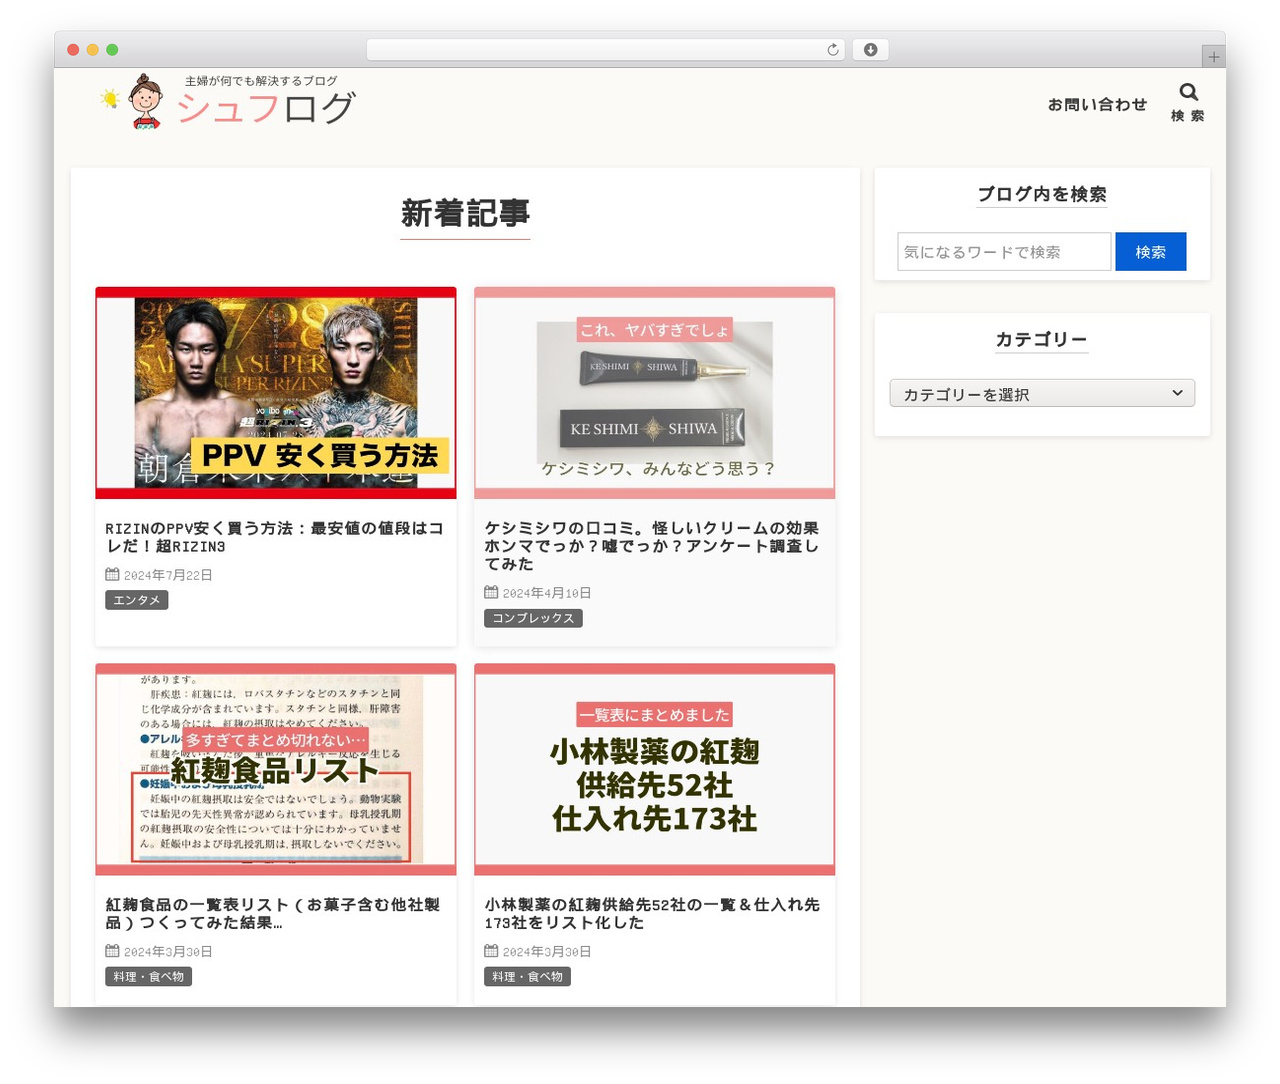The height and width of the screenshot is (1084, 1280).
Task: Click the browser download icon
Action: coord(870,50)
